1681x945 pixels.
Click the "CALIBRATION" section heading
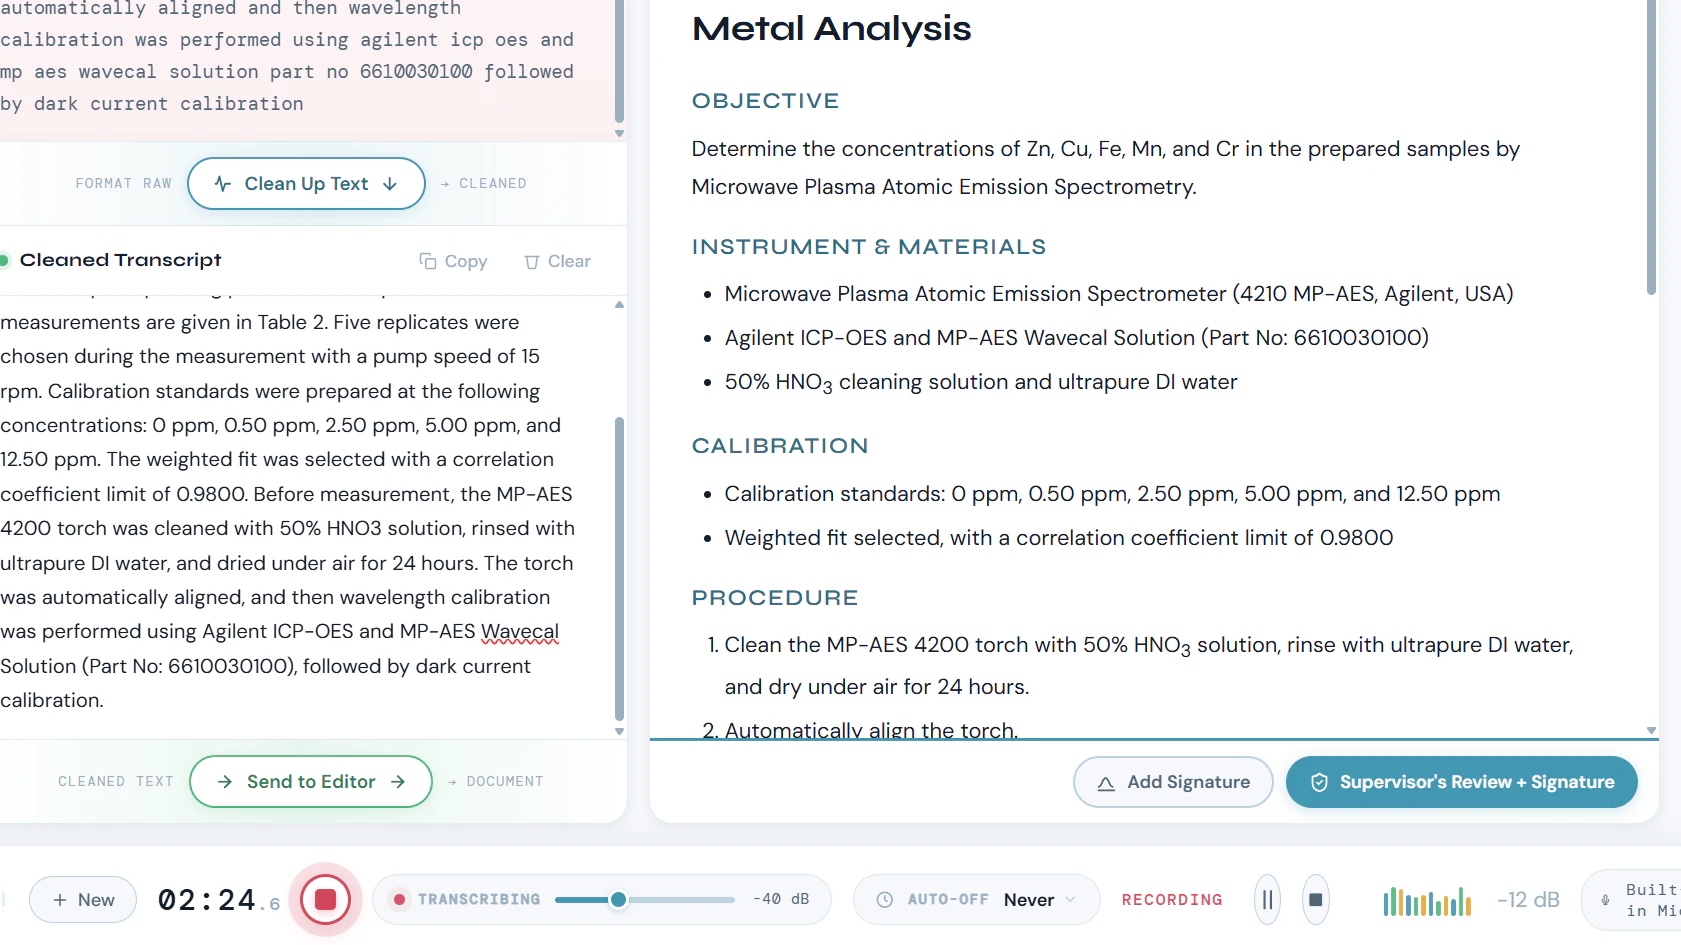pos(780,446)
